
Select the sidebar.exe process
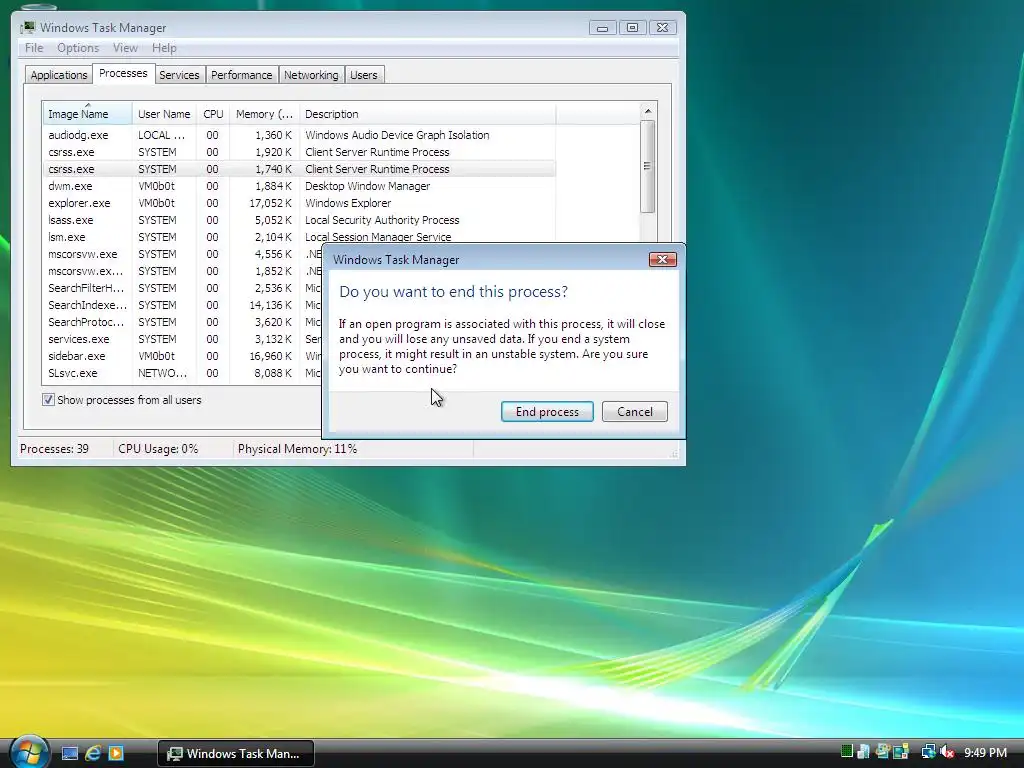tap(182, 356)
